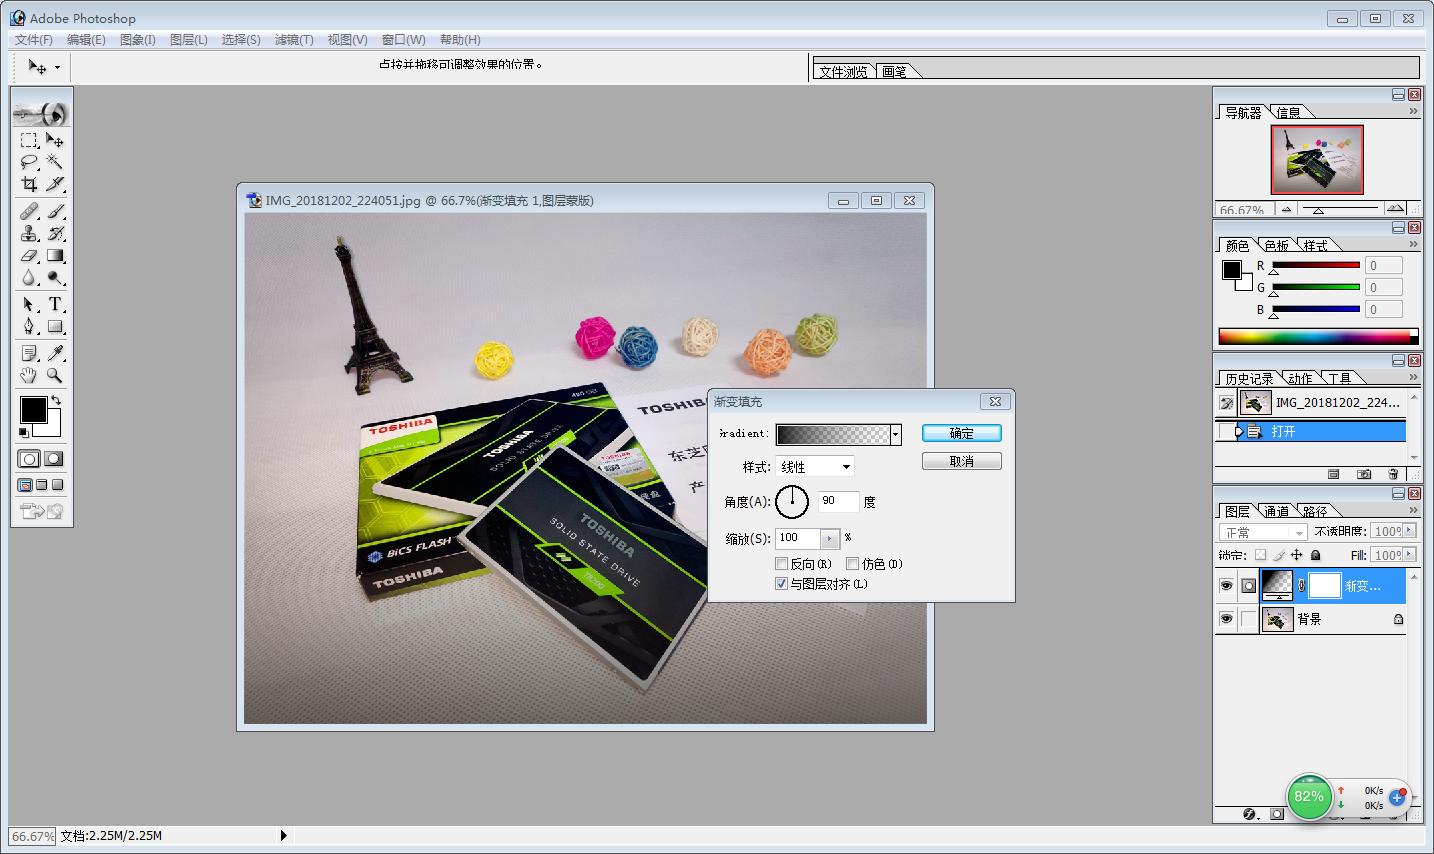The height and width of the screenshot is (854, 1434).
Task: Expand the 缩放 scale slider arrow
Action: tap(829, 539)
